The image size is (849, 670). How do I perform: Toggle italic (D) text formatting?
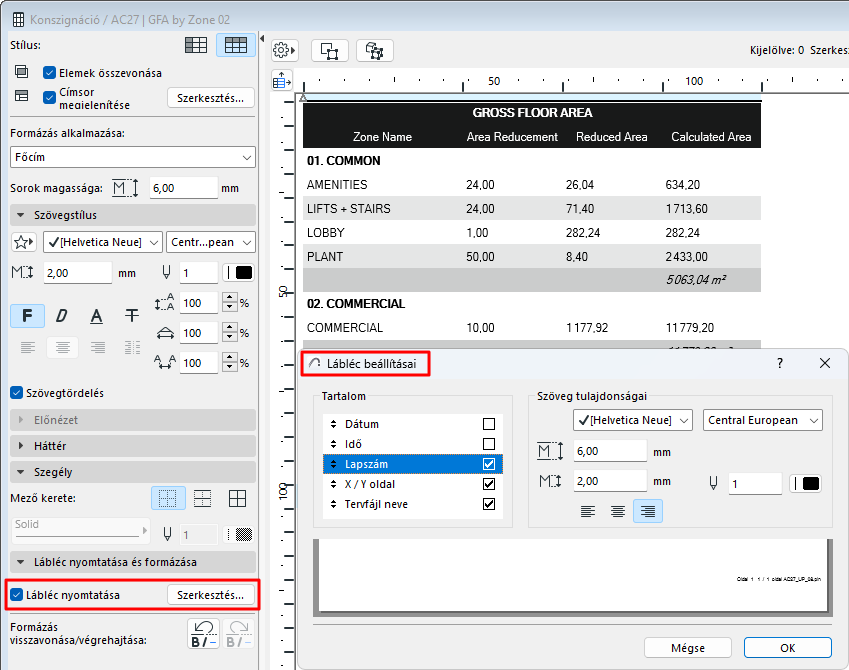61,316
